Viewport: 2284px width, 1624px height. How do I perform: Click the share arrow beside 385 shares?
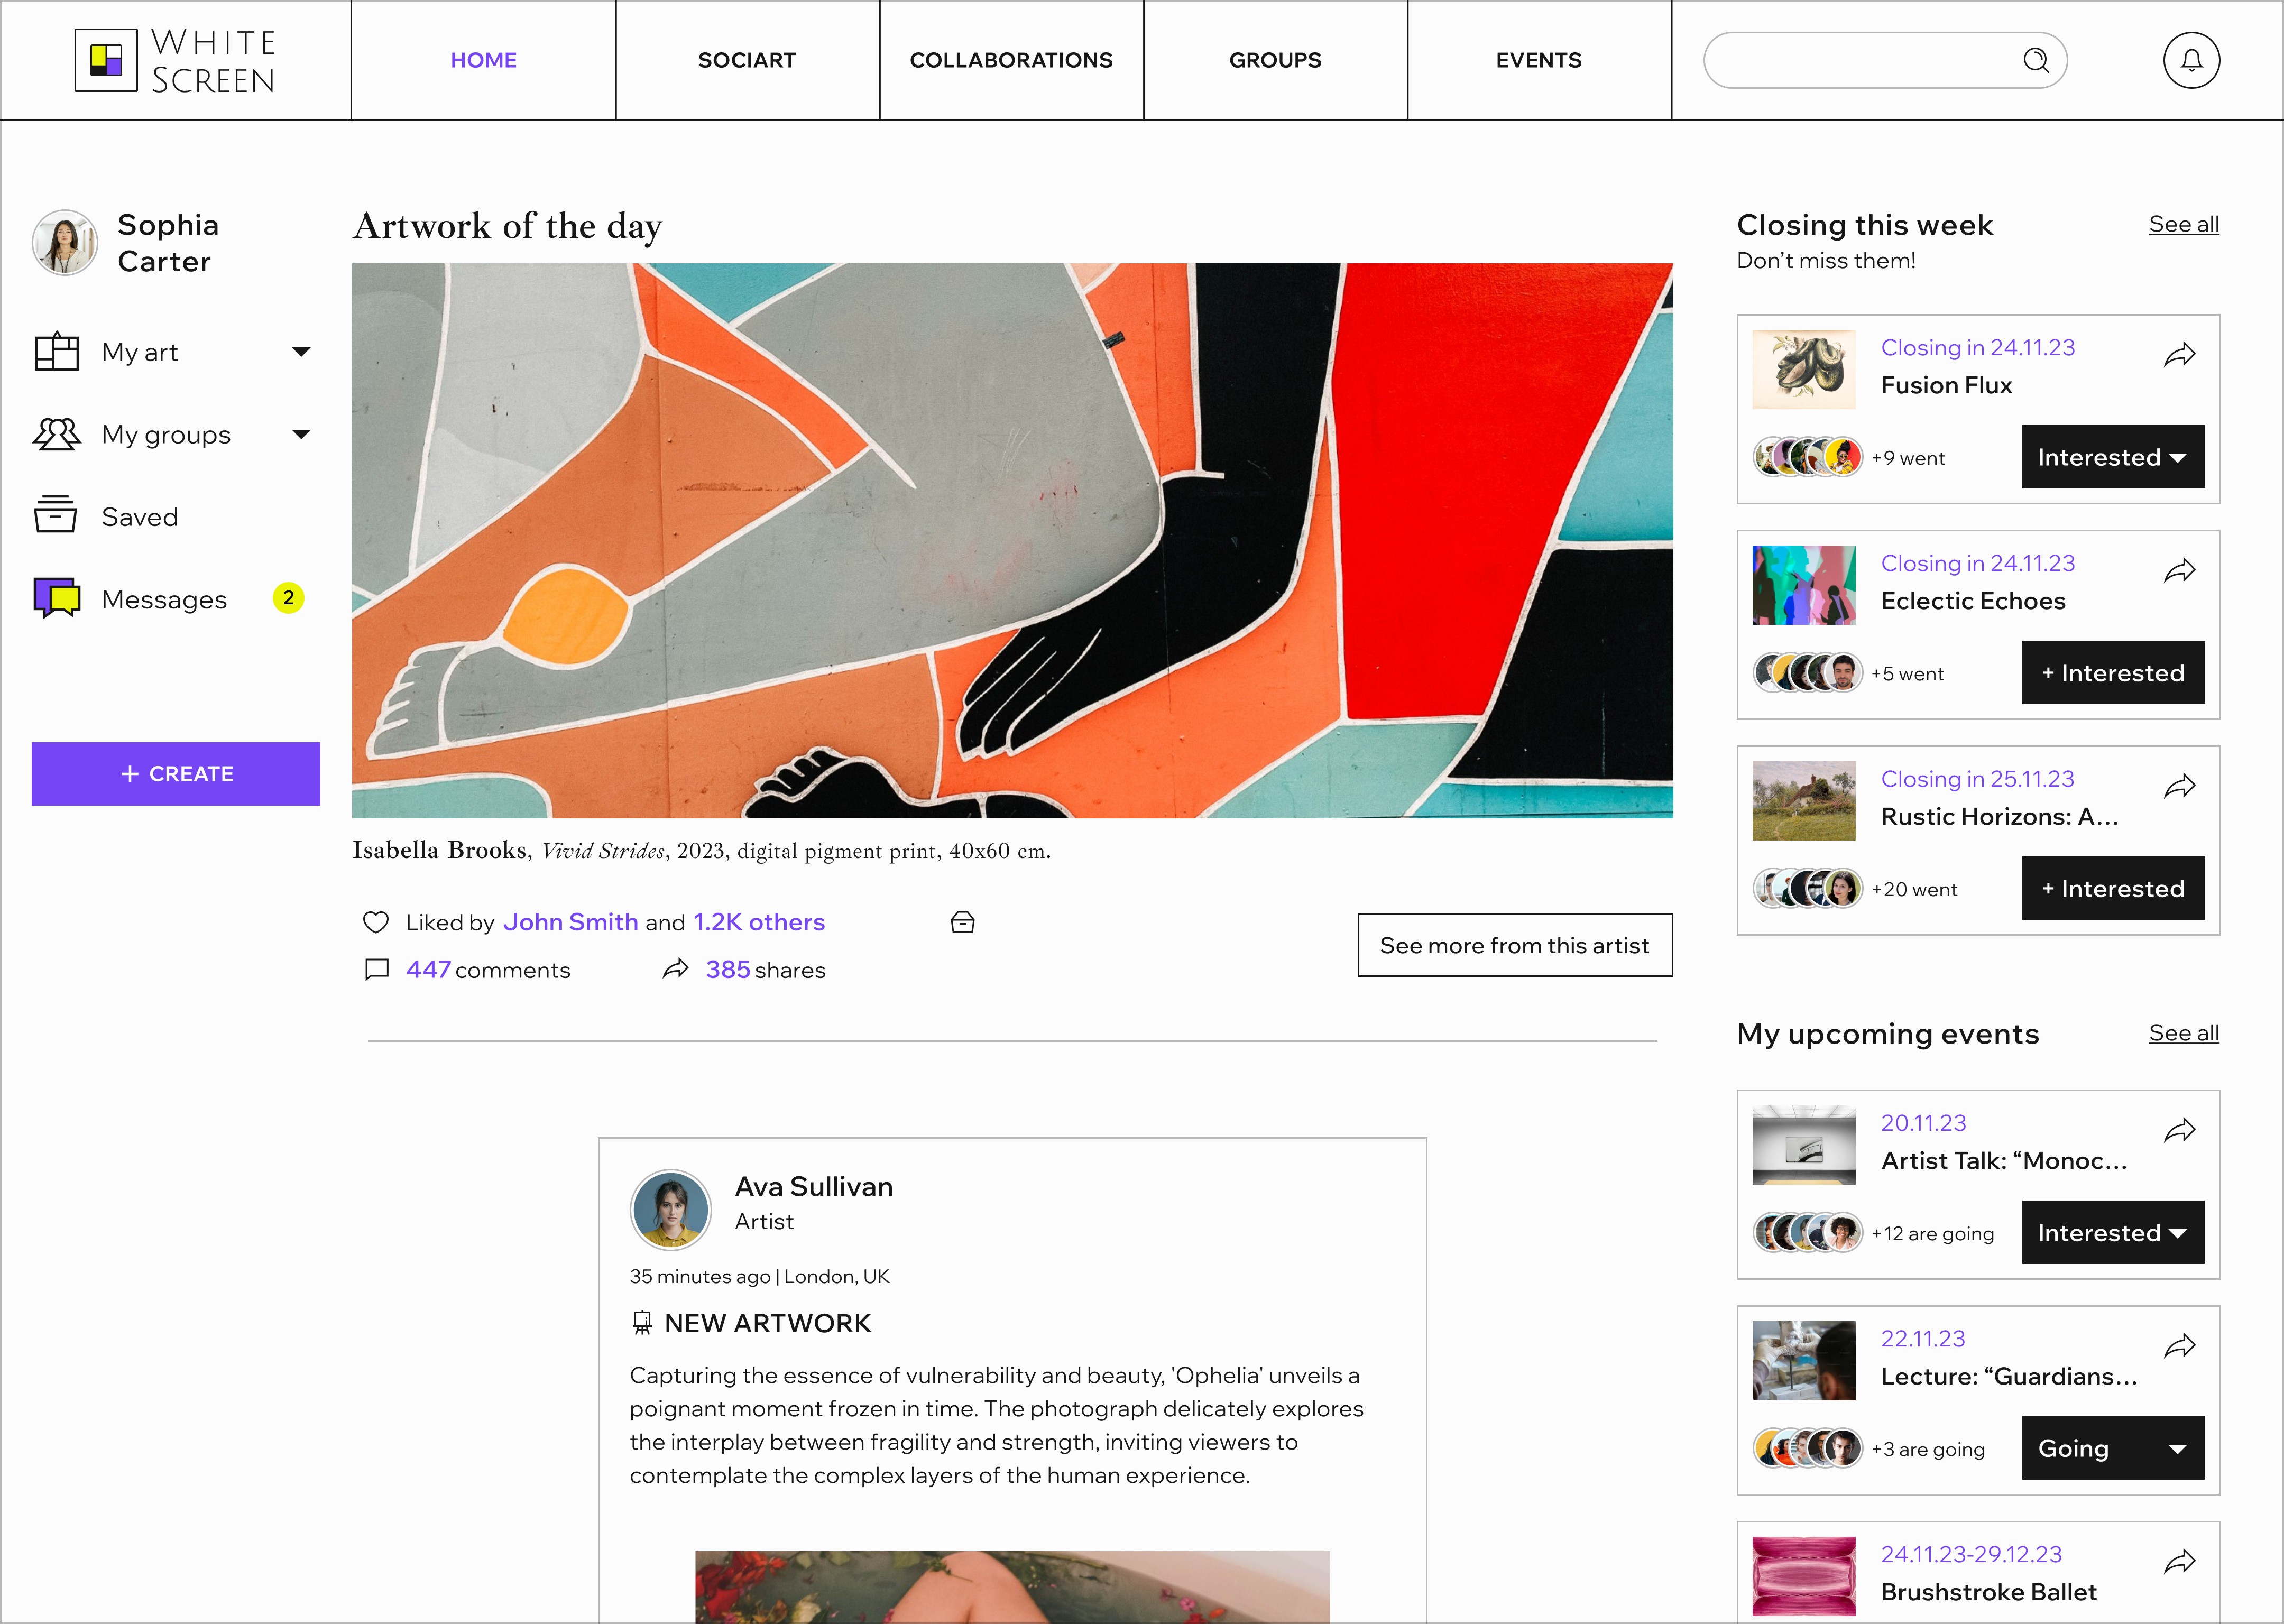point(676,969)
